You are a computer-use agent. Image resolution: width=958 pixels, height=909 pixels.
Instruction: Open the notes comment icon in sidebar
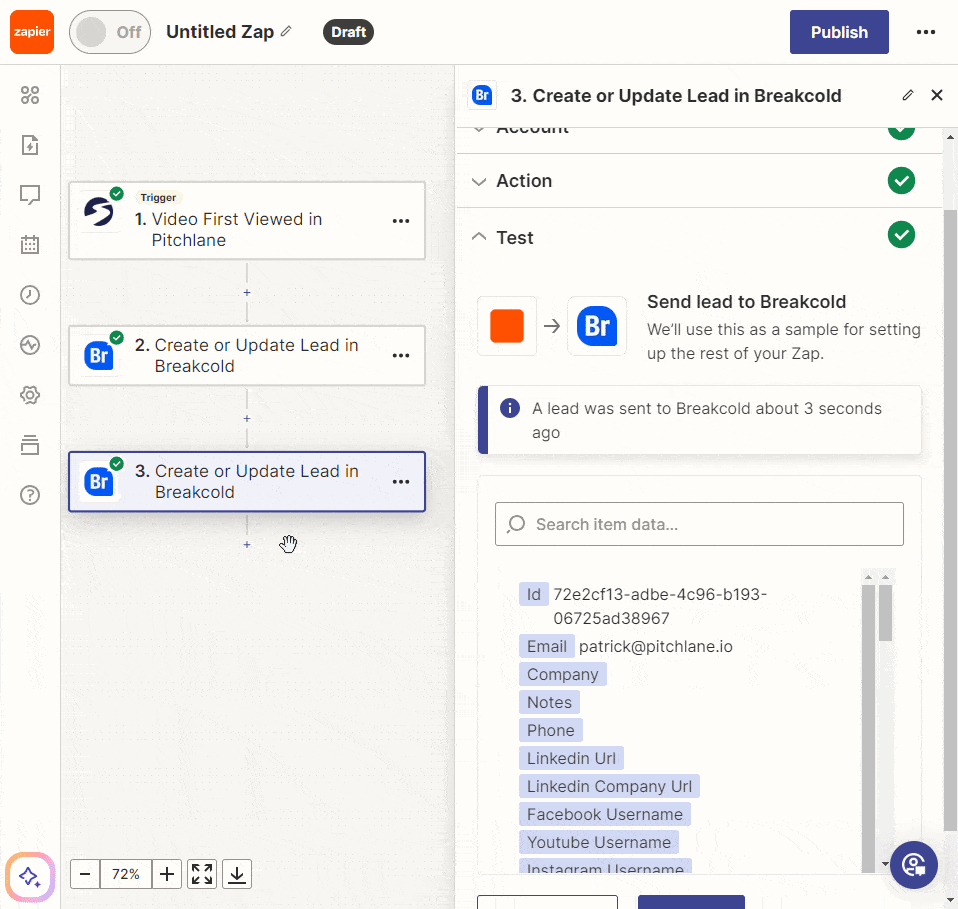30,195
